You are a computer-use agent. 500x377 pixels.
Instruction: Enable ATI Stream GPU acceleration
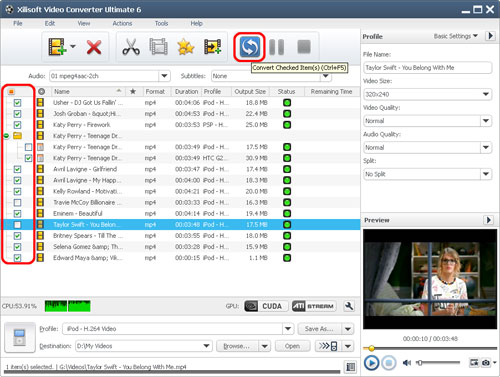point(314,306)
